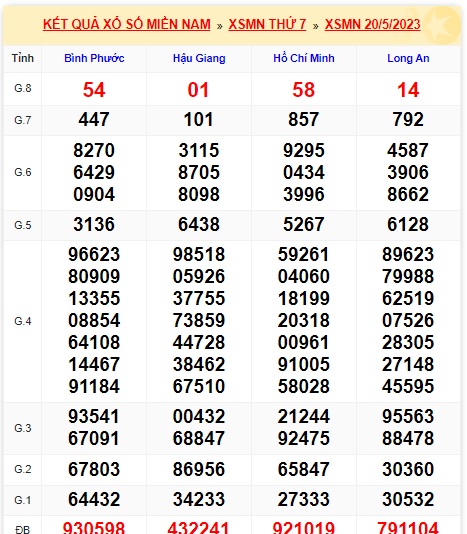Select G.6 number 3906
Image resolution: width=467 pixels, height=534 pixels.
(x=408, y=172)
